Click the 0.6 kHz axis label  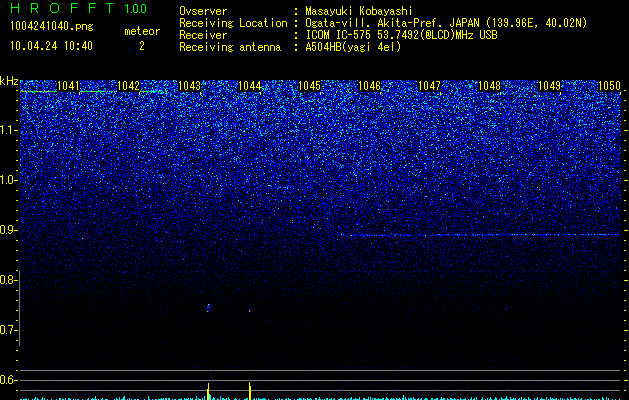pos(8,380)
